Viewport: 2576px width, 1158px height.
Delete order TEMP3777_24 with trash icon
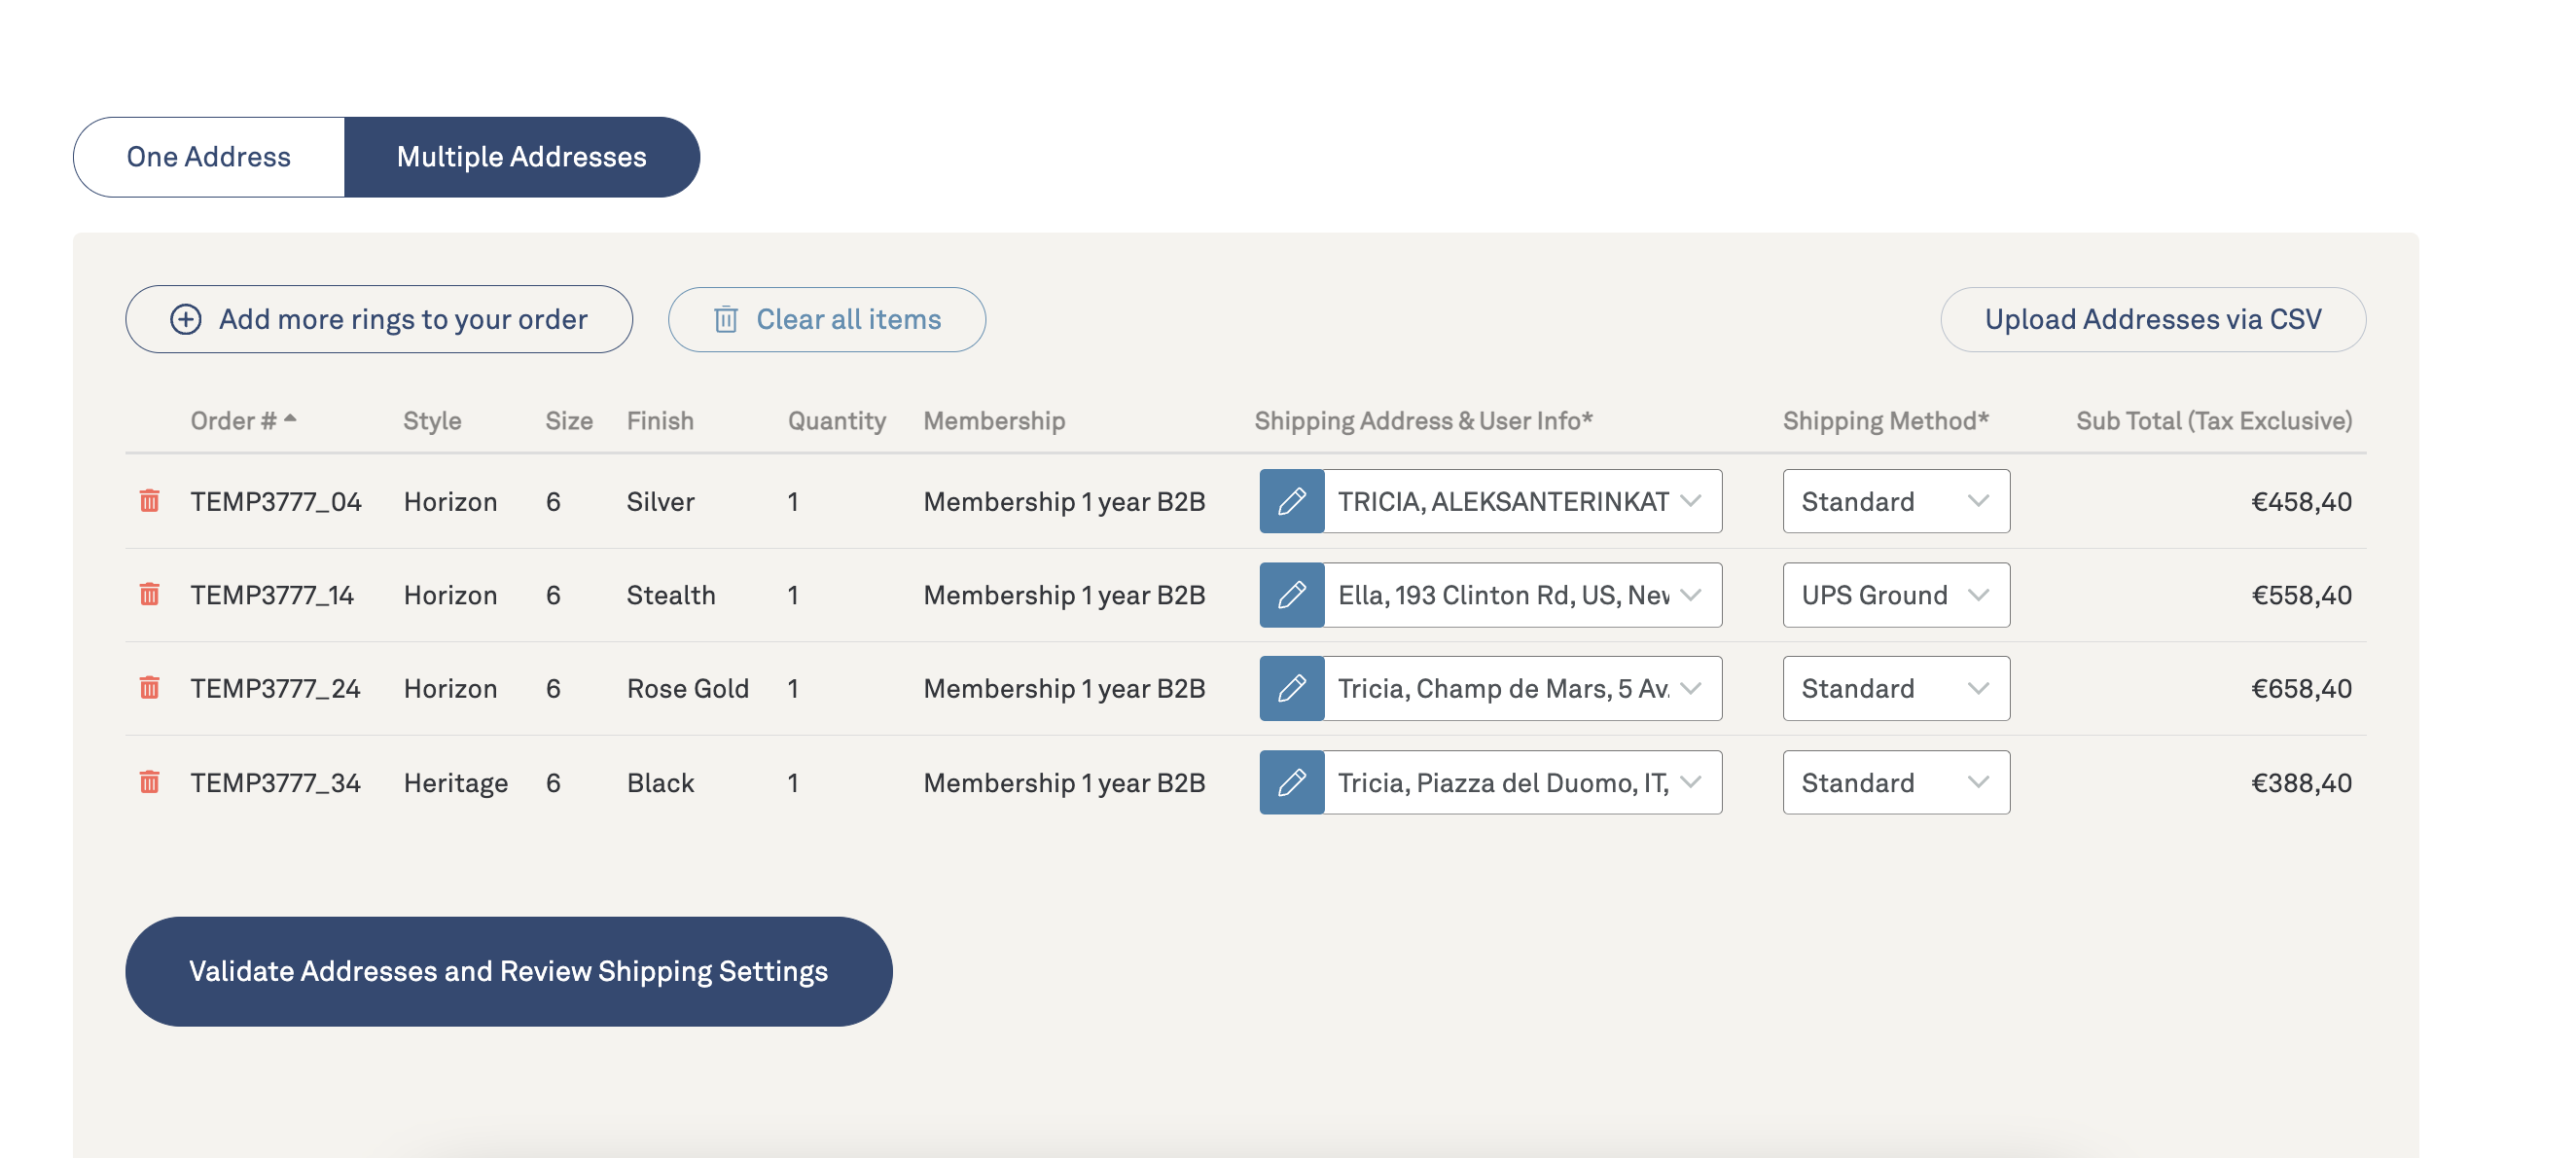coord(149,688)
